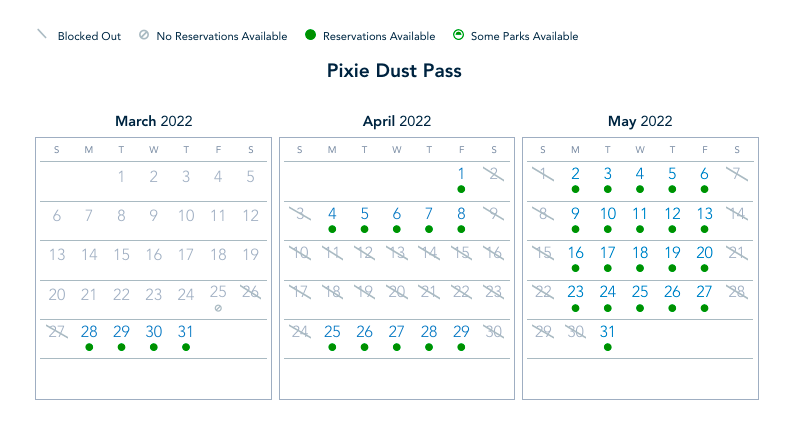Click blocked-out date May 28
The width and height of the screenshot is (795, 423).
coord(737,292)
